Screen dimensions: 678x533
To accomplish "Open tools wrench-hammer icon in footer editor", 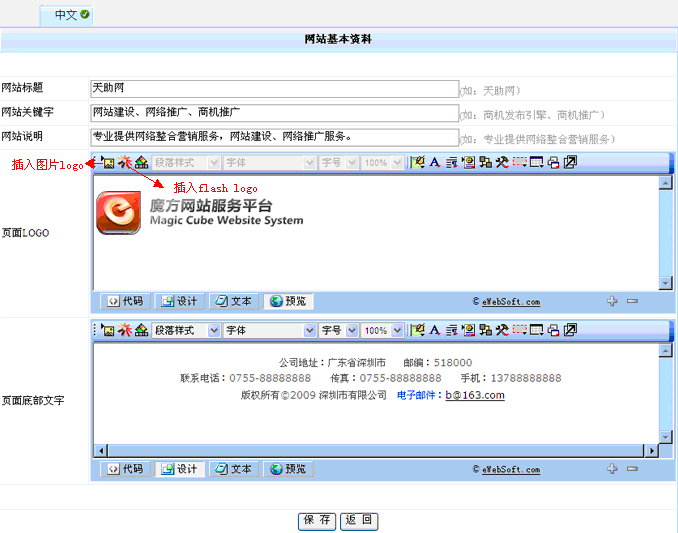I will click(x=502, y=330).
